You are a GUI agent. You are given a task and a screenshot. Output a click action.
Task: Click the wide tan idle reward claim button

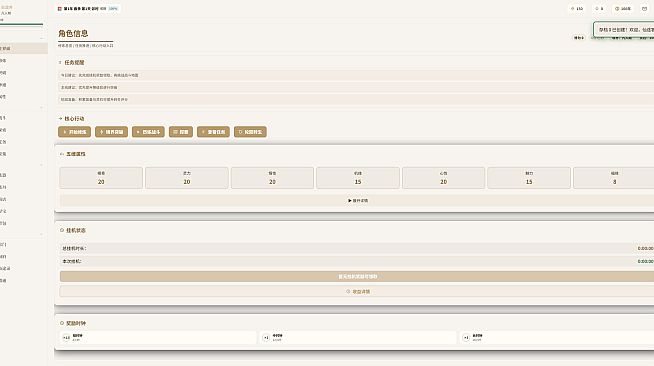click(x=358, y=276)
